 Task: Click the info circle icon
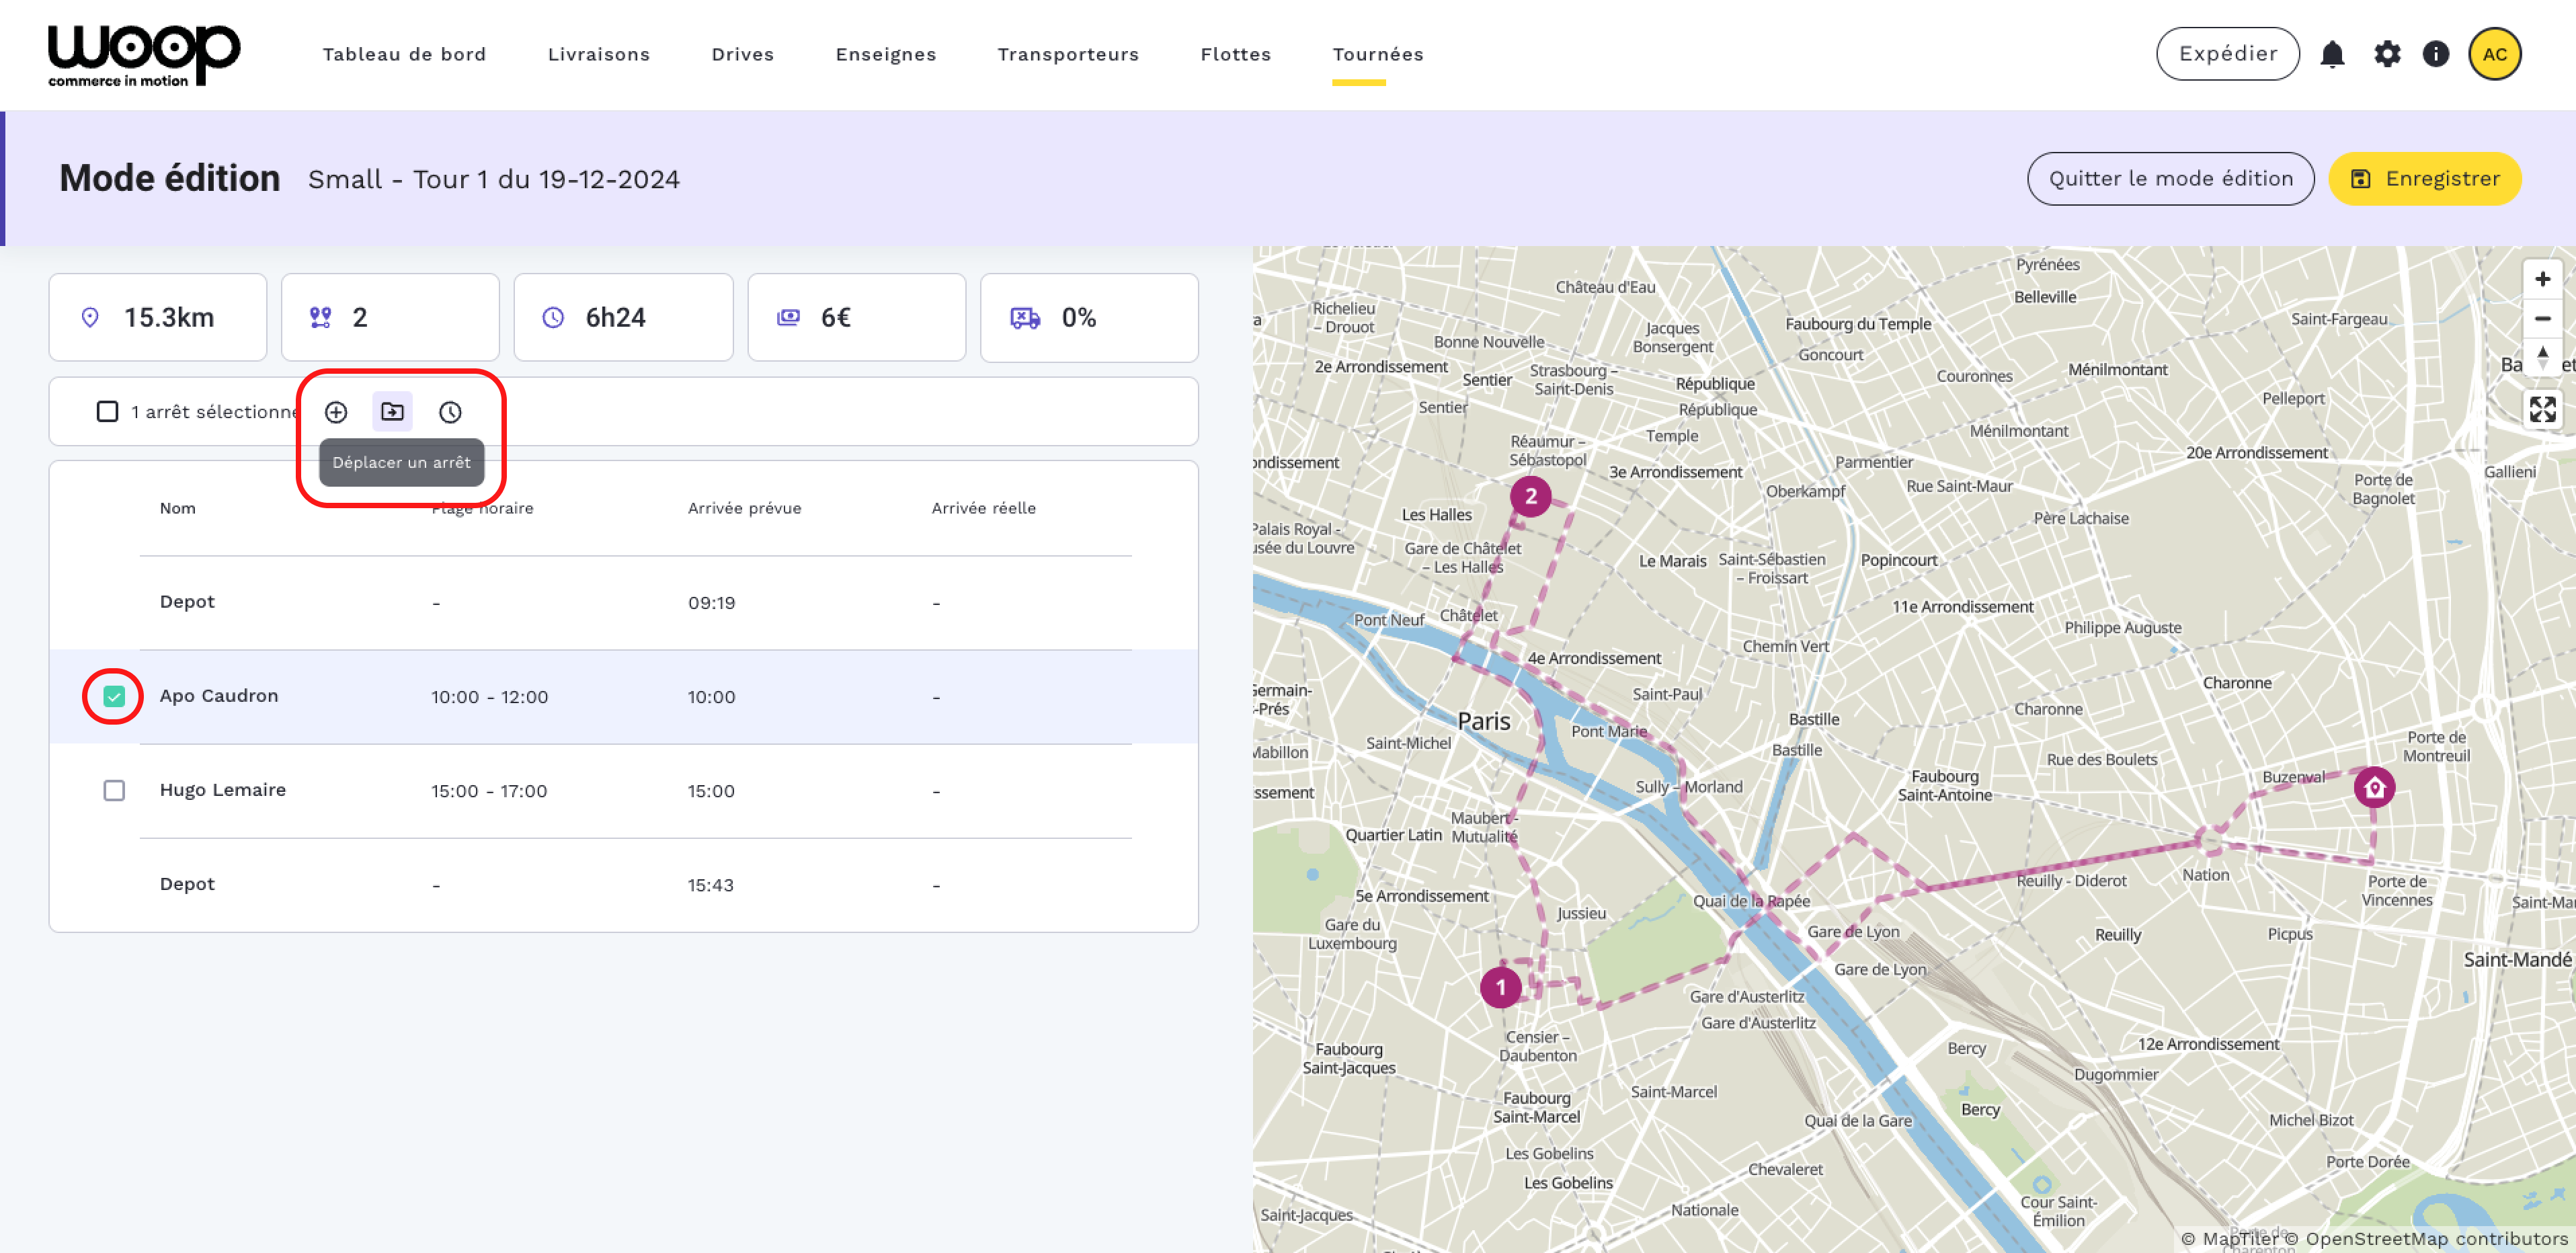pyautogui.click(x=2436, y=54)
